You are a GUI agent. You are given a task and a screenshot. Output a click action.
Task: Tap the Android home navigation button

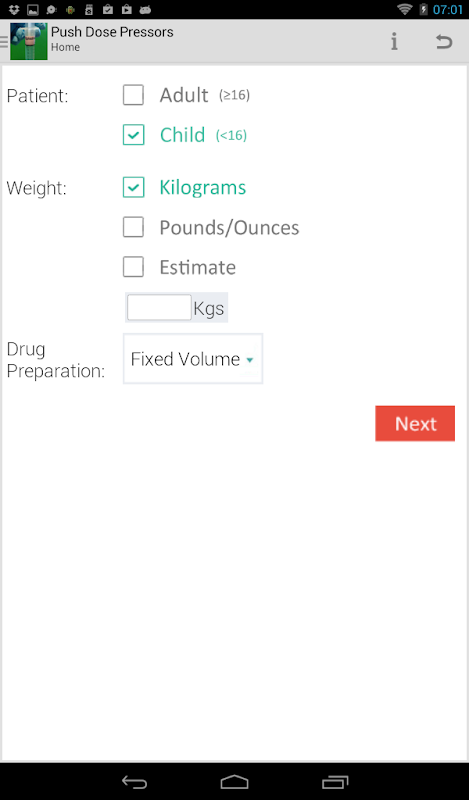click(x=234, y=782)
